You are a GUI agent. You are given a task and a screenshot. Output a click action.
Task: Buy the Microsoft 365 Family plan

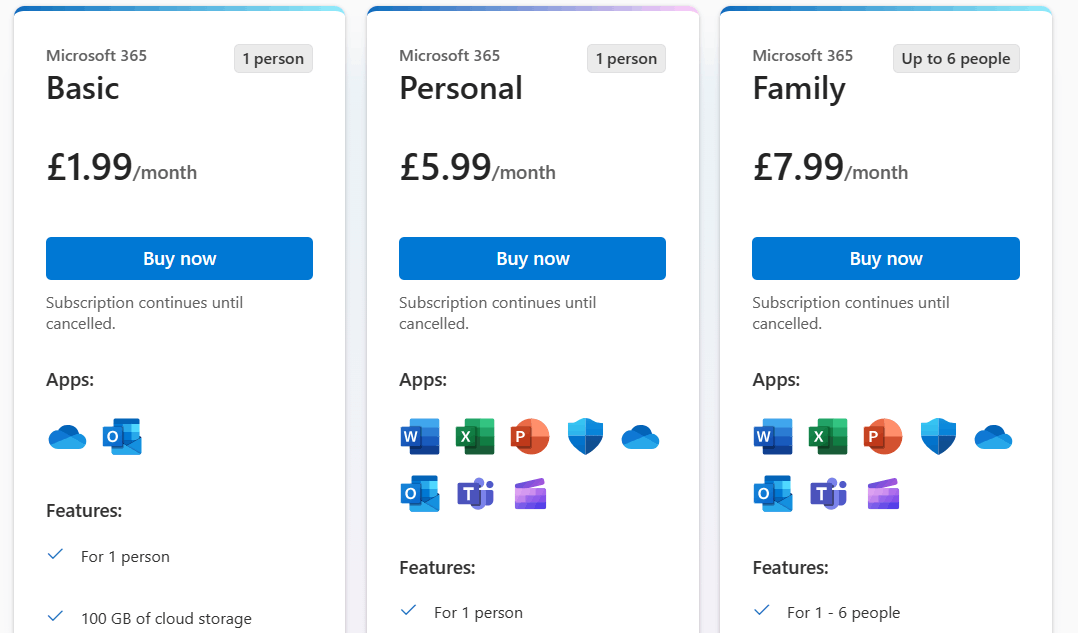[x=885, y=259]
